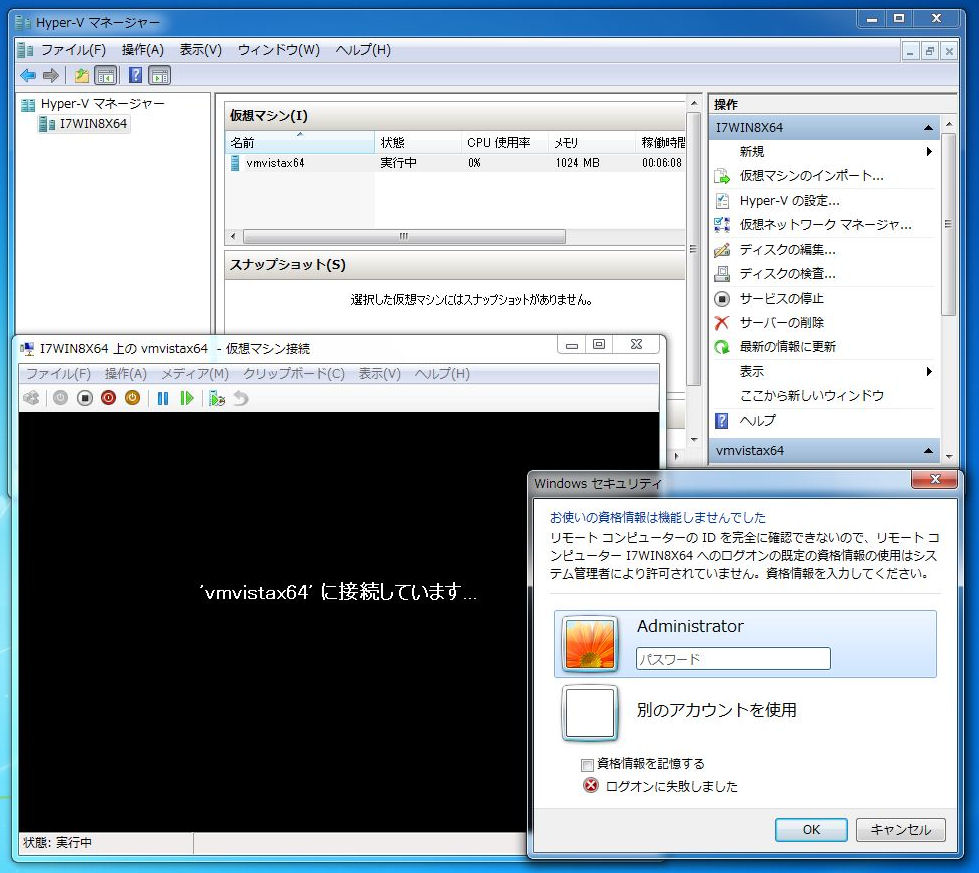
Task: Collapse the vmvistax64 actions section
Action: click(928, 451)
